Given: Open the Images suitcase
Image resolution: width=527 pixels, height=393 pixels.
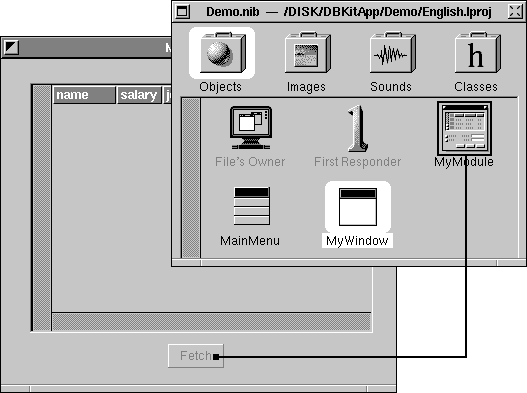Looking at the screenshot, I should tap(308, 52).
